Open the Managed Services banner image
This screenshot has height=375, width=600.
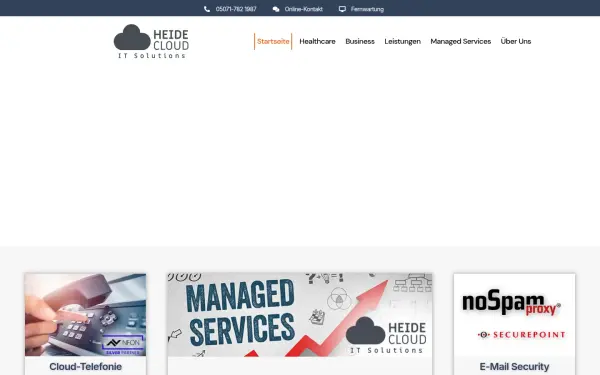pyautogui.click(x=300, y=315)
